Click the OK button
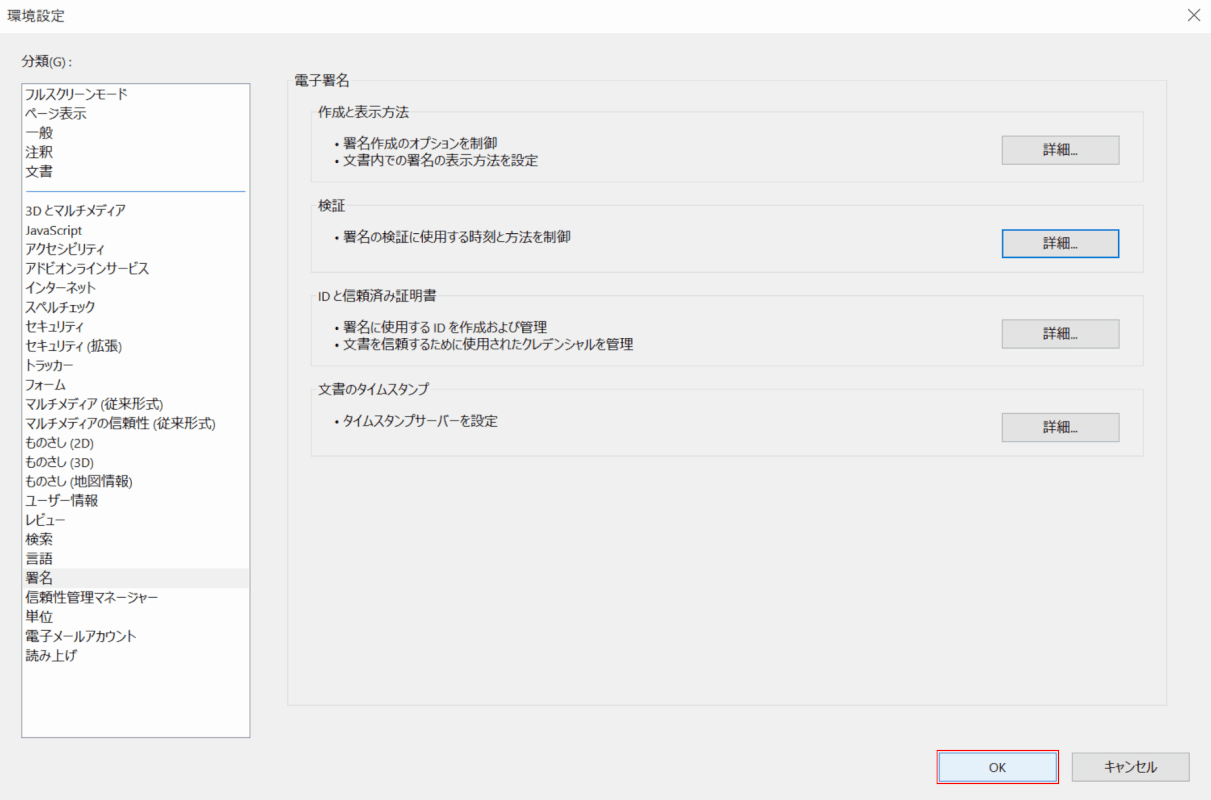 click(x=996, y=766)
